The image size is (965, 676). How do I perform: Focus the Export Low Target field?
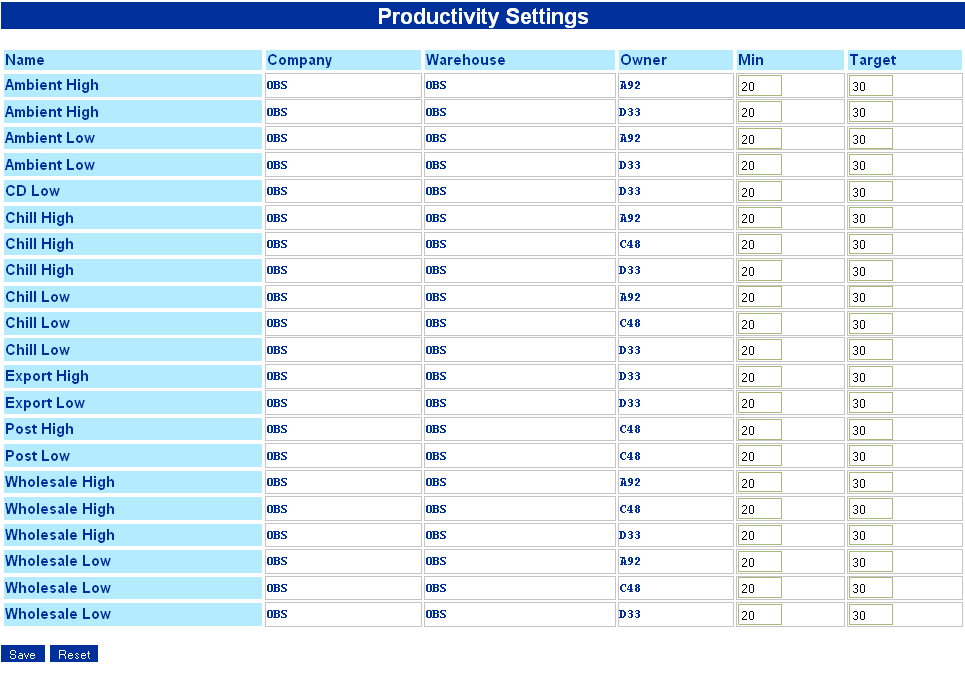[x=871, y=403]
